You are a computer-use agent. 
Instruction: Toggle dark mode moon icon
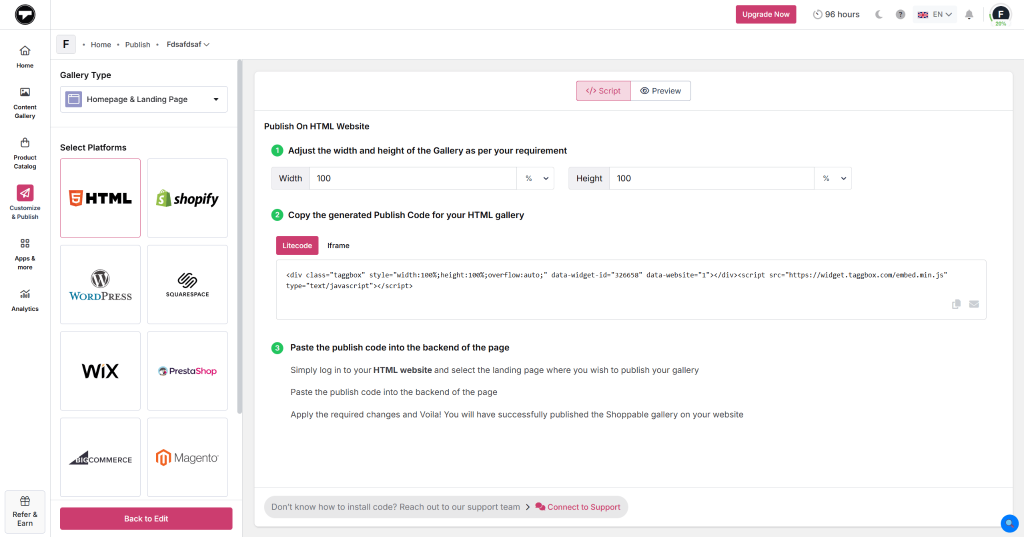[879, 14]
